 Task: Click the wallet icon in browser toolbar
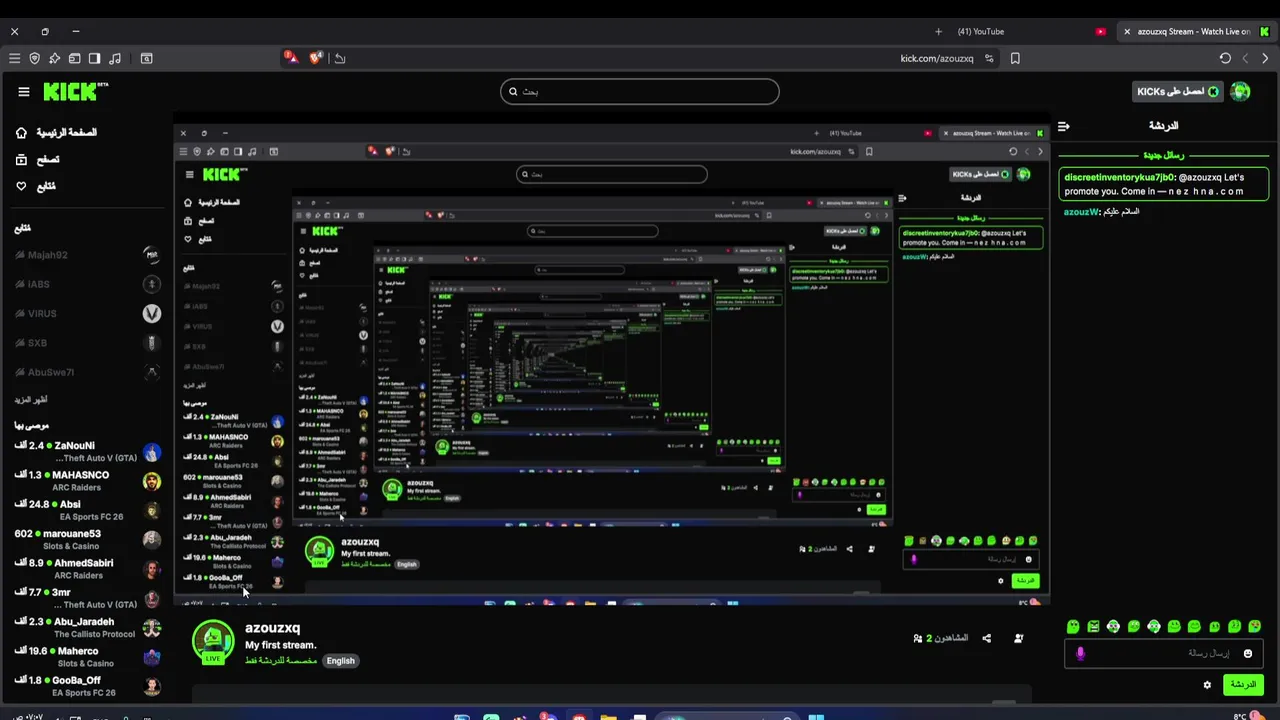75,59
